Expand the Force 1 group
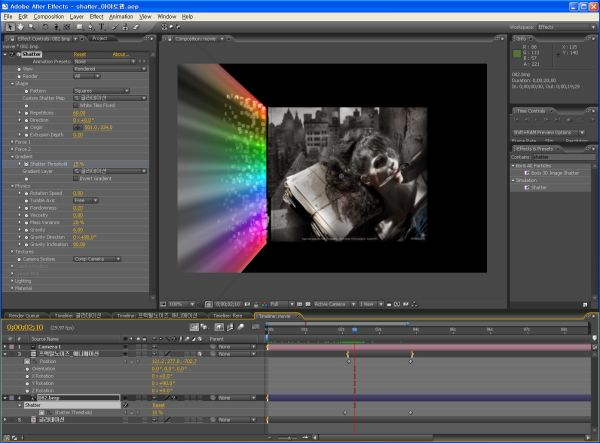Viewport: 600px width, 443px height. click(12, 142)
